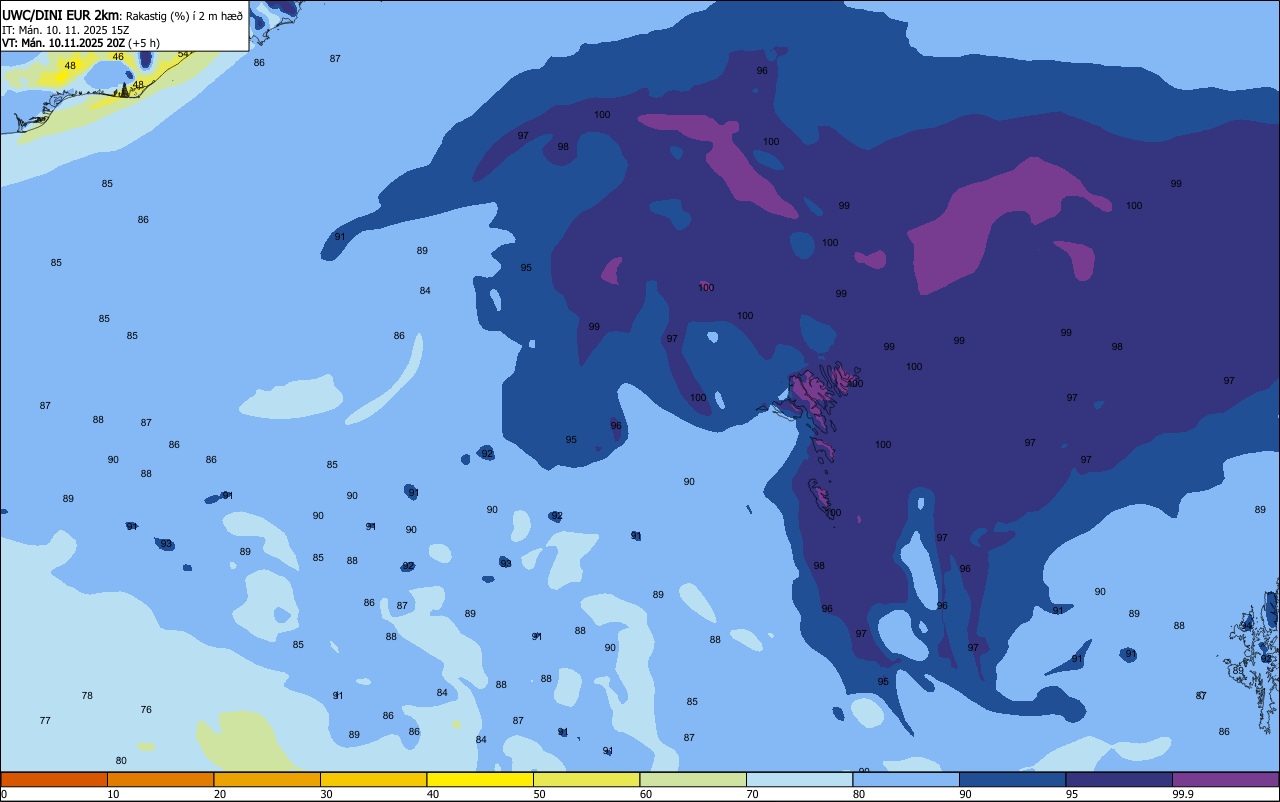Image resolution: width=1280 pixels, height=802 pixels.
Task: Click the light blue 80–90 legend swatch
Action: 906,779
